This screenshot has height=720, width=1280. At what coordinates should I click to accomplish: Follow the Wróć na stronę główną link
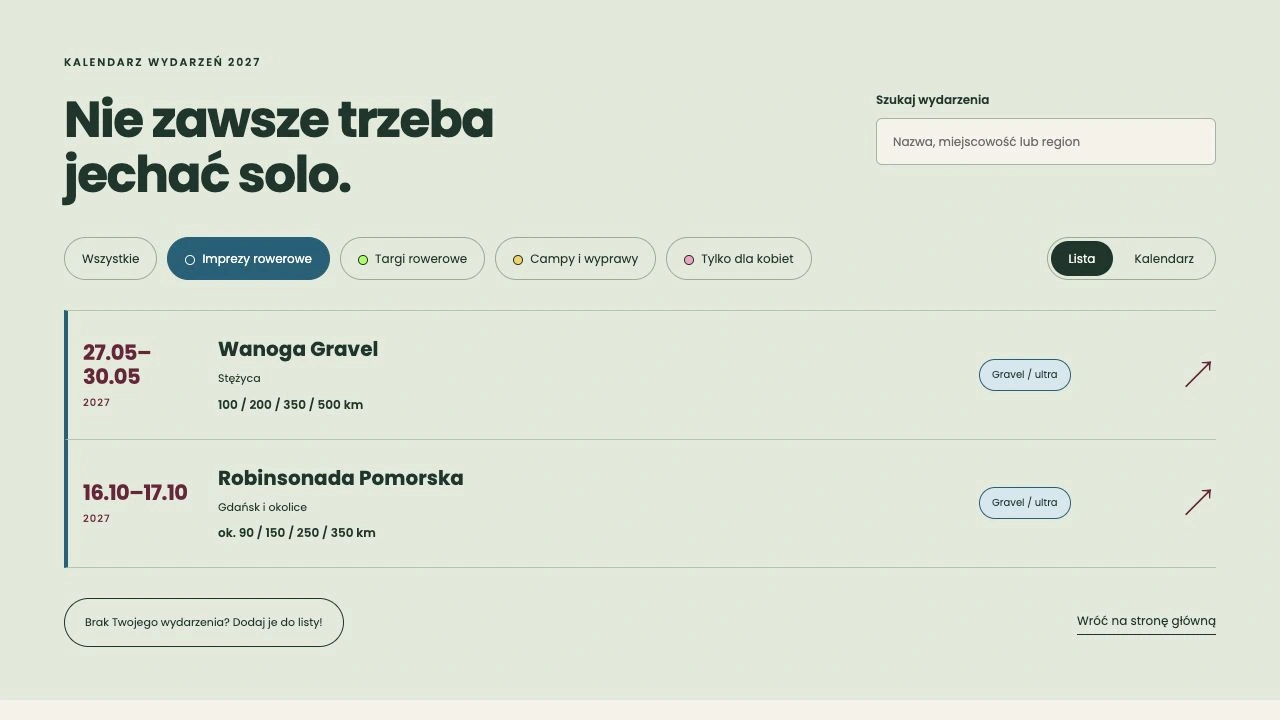1146,621
